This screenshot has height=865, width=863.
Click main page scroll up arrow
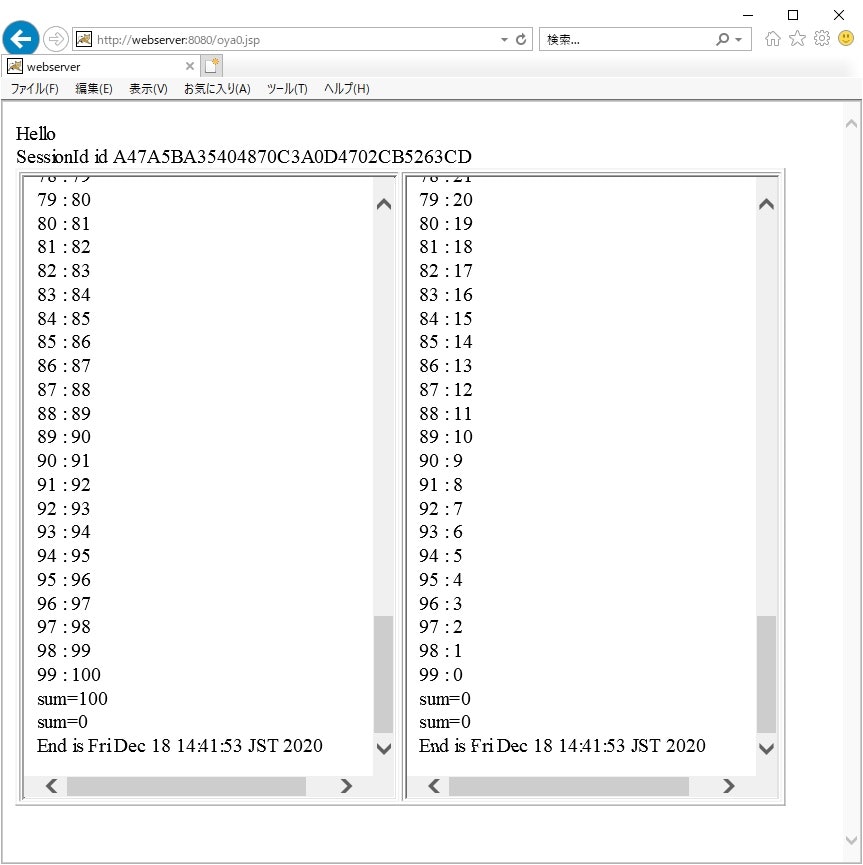pos(851,124)
